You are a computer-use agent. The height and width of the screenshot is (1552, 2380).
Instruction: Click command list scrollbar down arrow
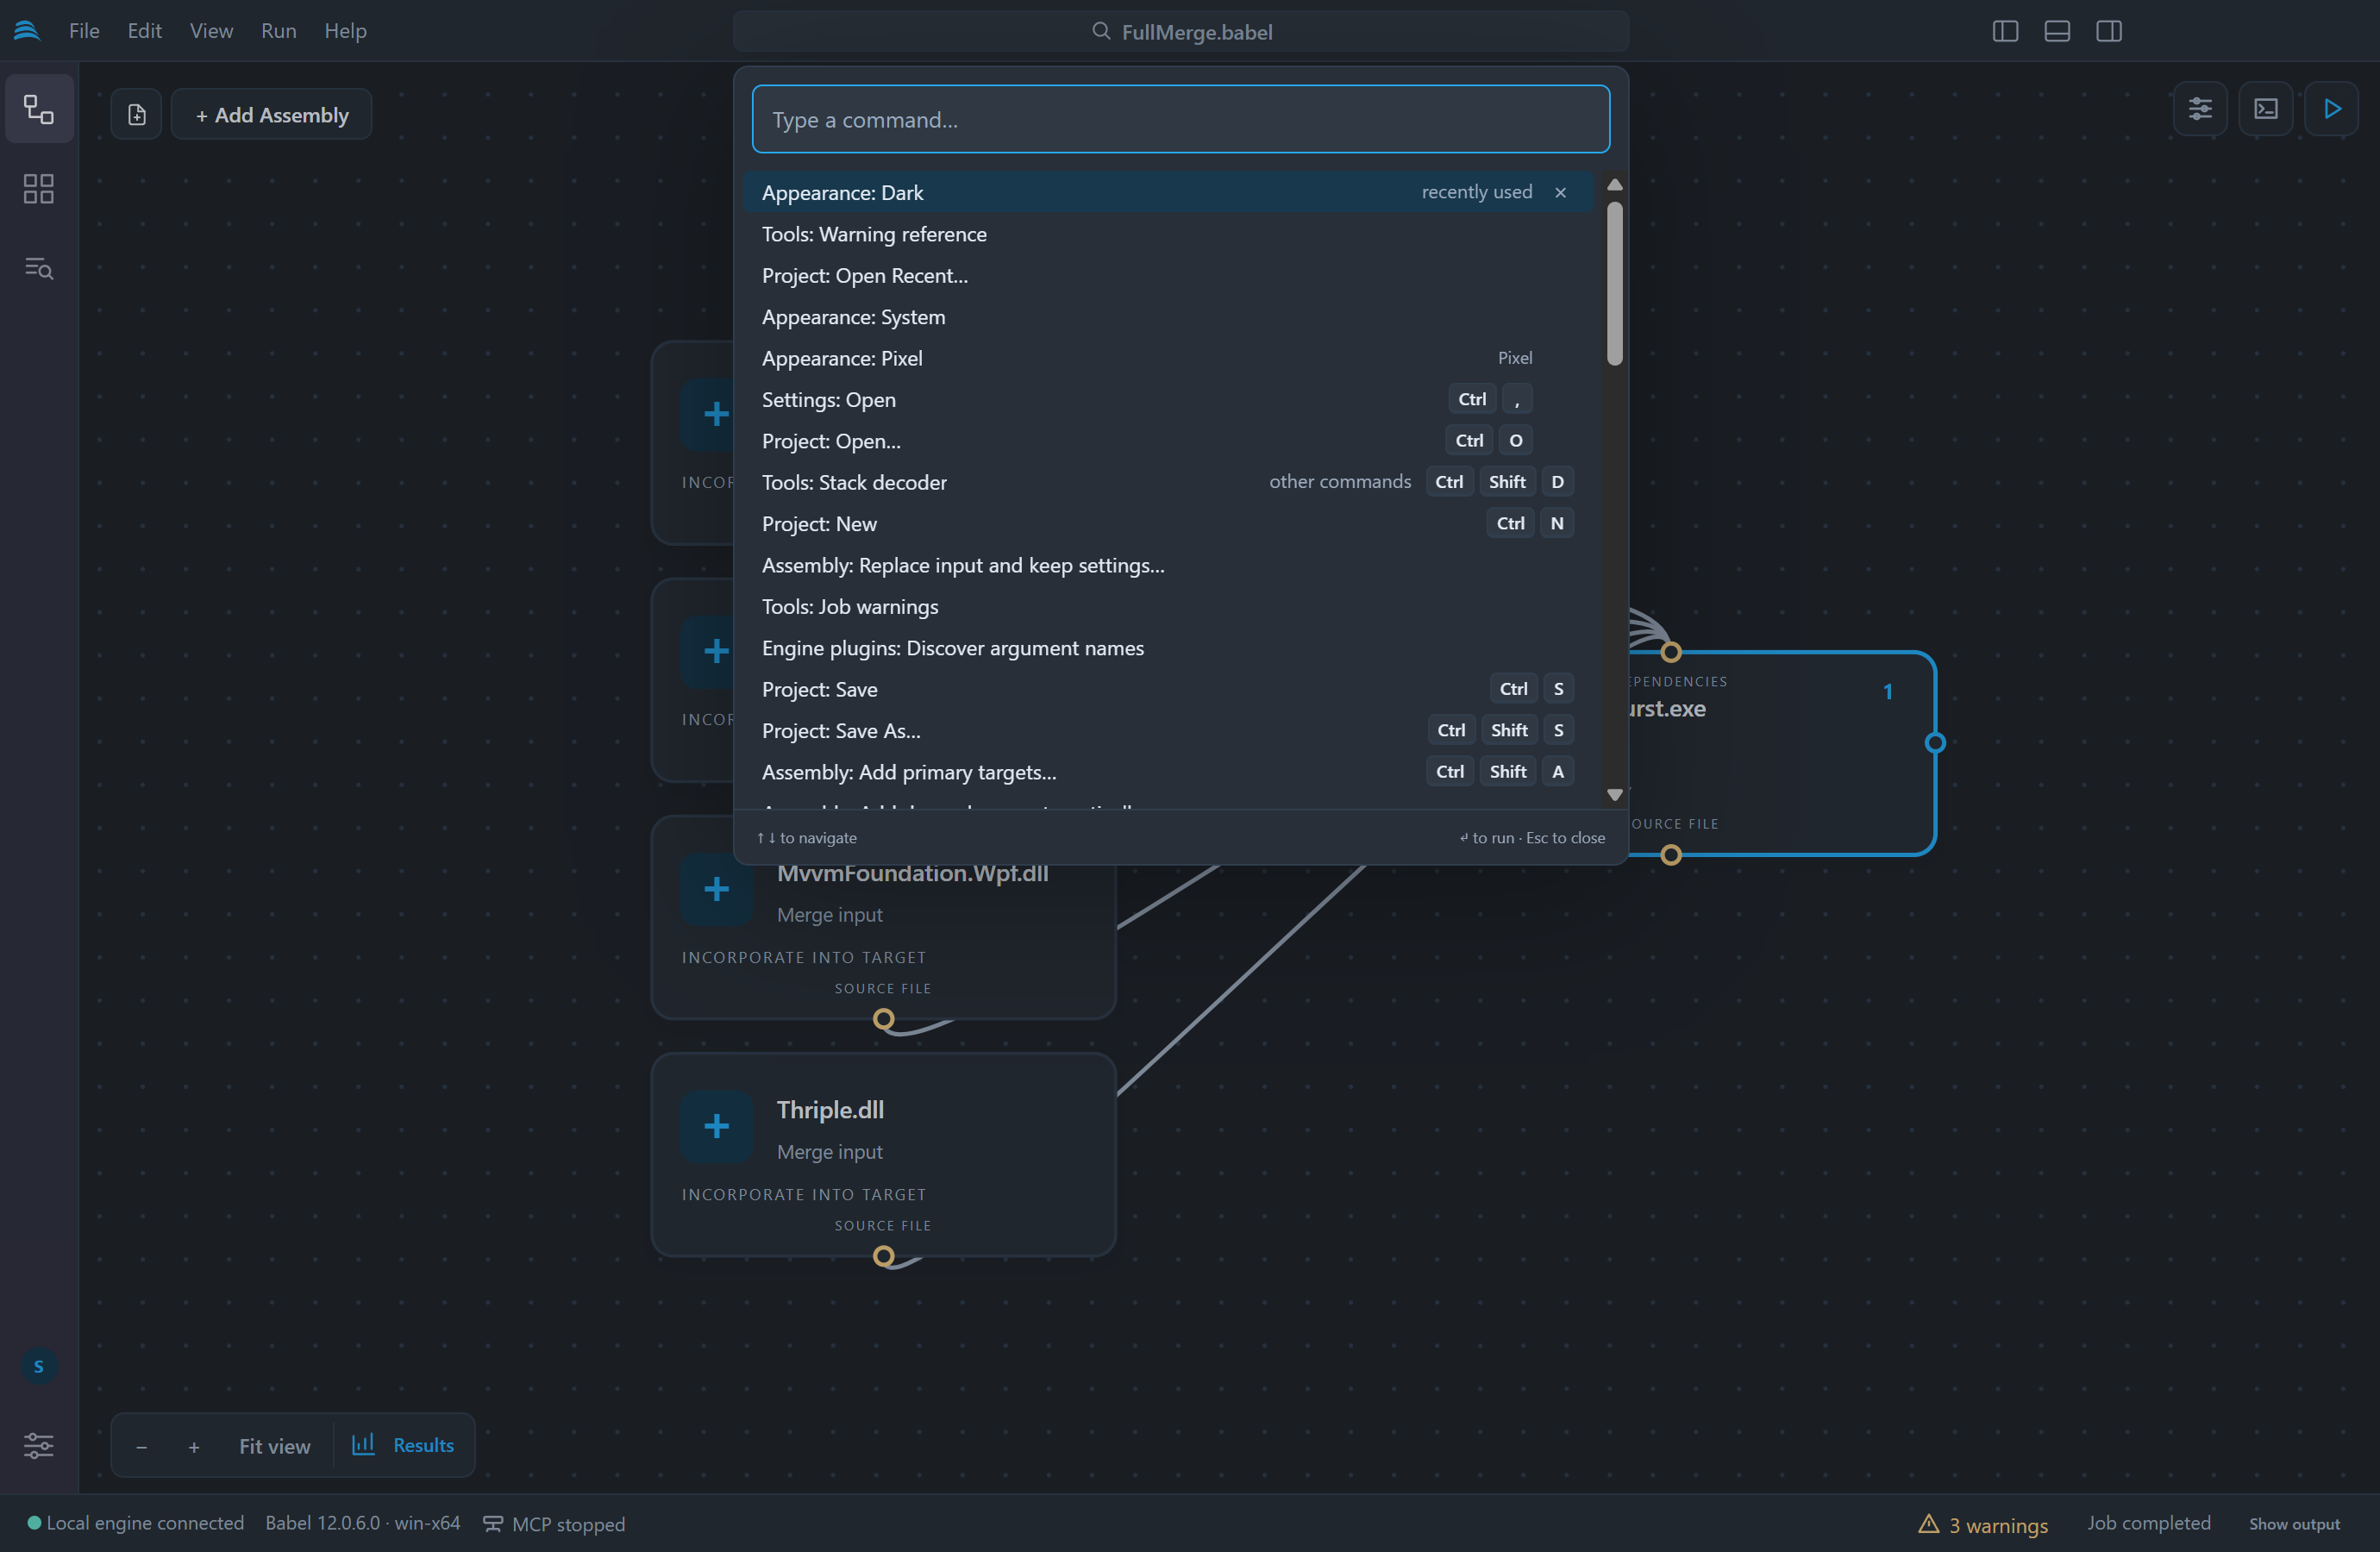pos(1614,795)
